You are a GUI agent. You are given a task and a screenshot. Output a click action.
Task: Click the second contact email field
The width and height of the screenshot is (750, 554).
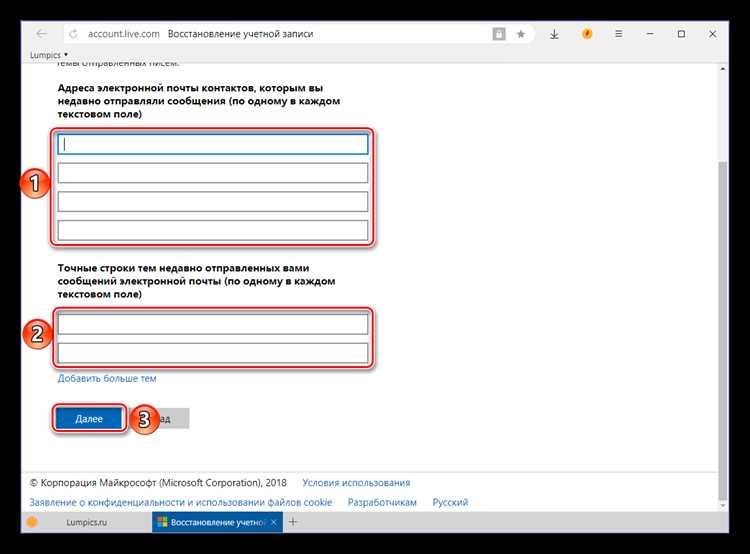pyautogui.click(x=213, y=173)
